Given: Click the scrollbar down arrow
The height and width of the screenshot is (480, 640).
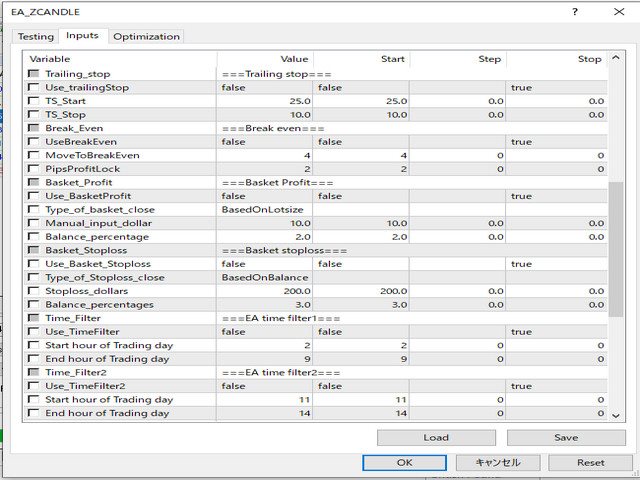Looking at the screenshot, I should [615, 415].
